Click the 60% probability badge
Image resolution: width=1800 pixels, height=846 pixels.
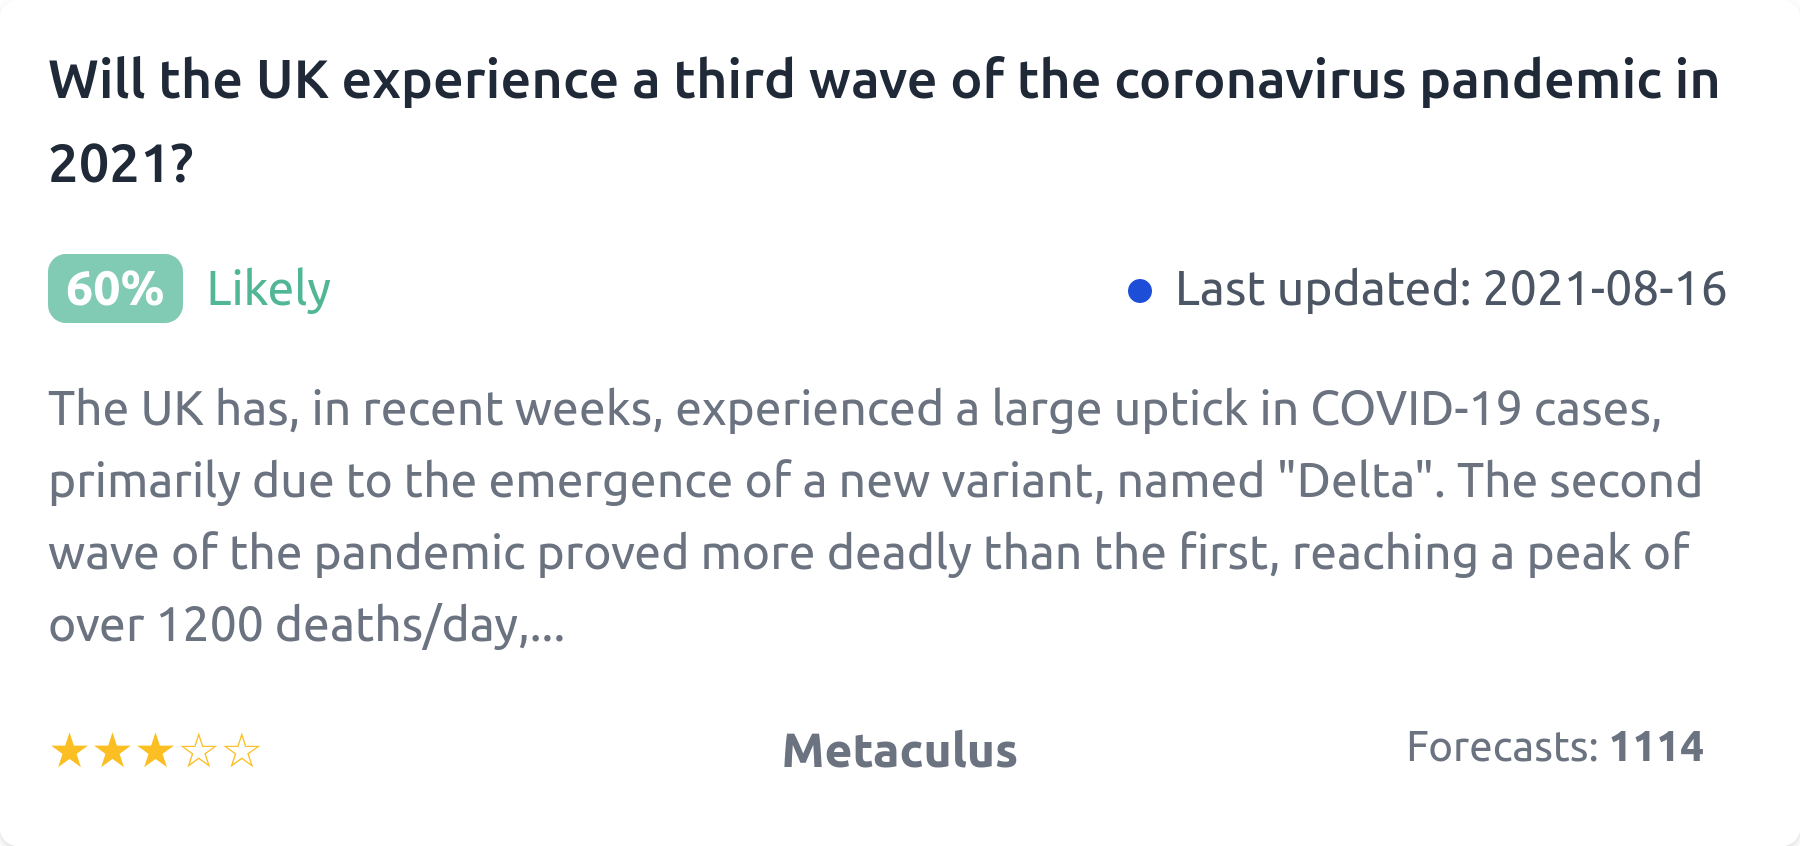point(115,289)
